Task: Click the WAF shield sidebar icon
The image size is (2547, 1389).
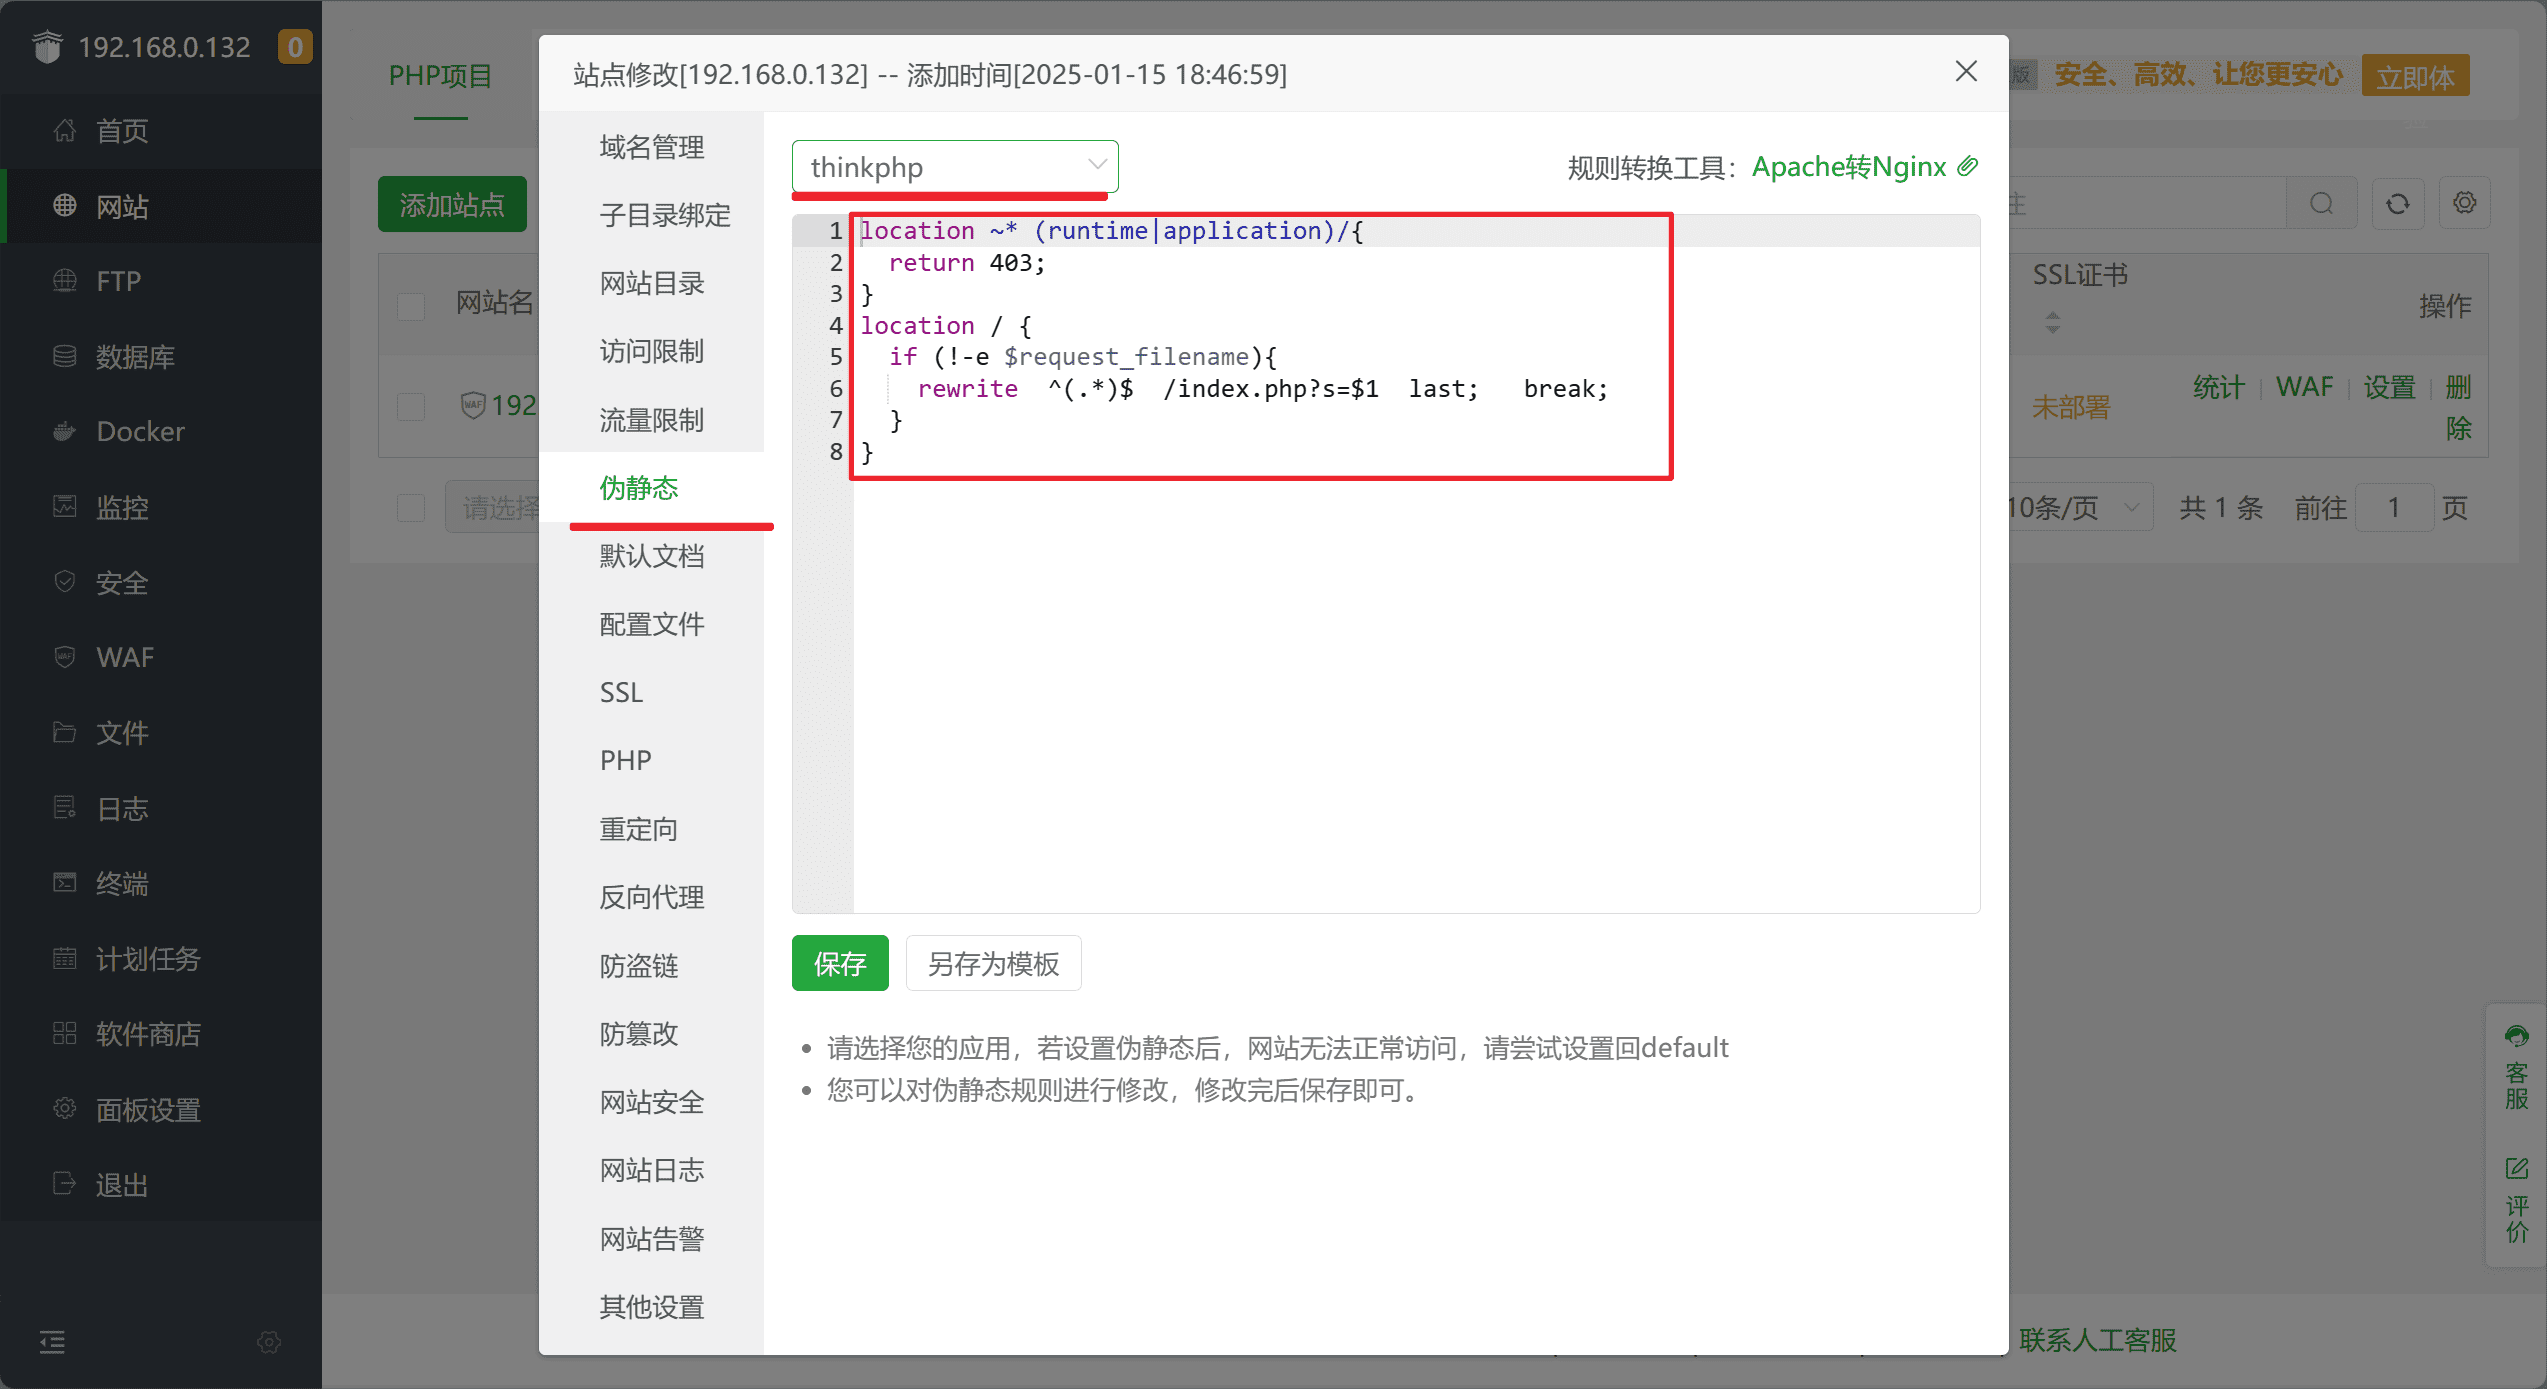Action: (x=65, y=657)
